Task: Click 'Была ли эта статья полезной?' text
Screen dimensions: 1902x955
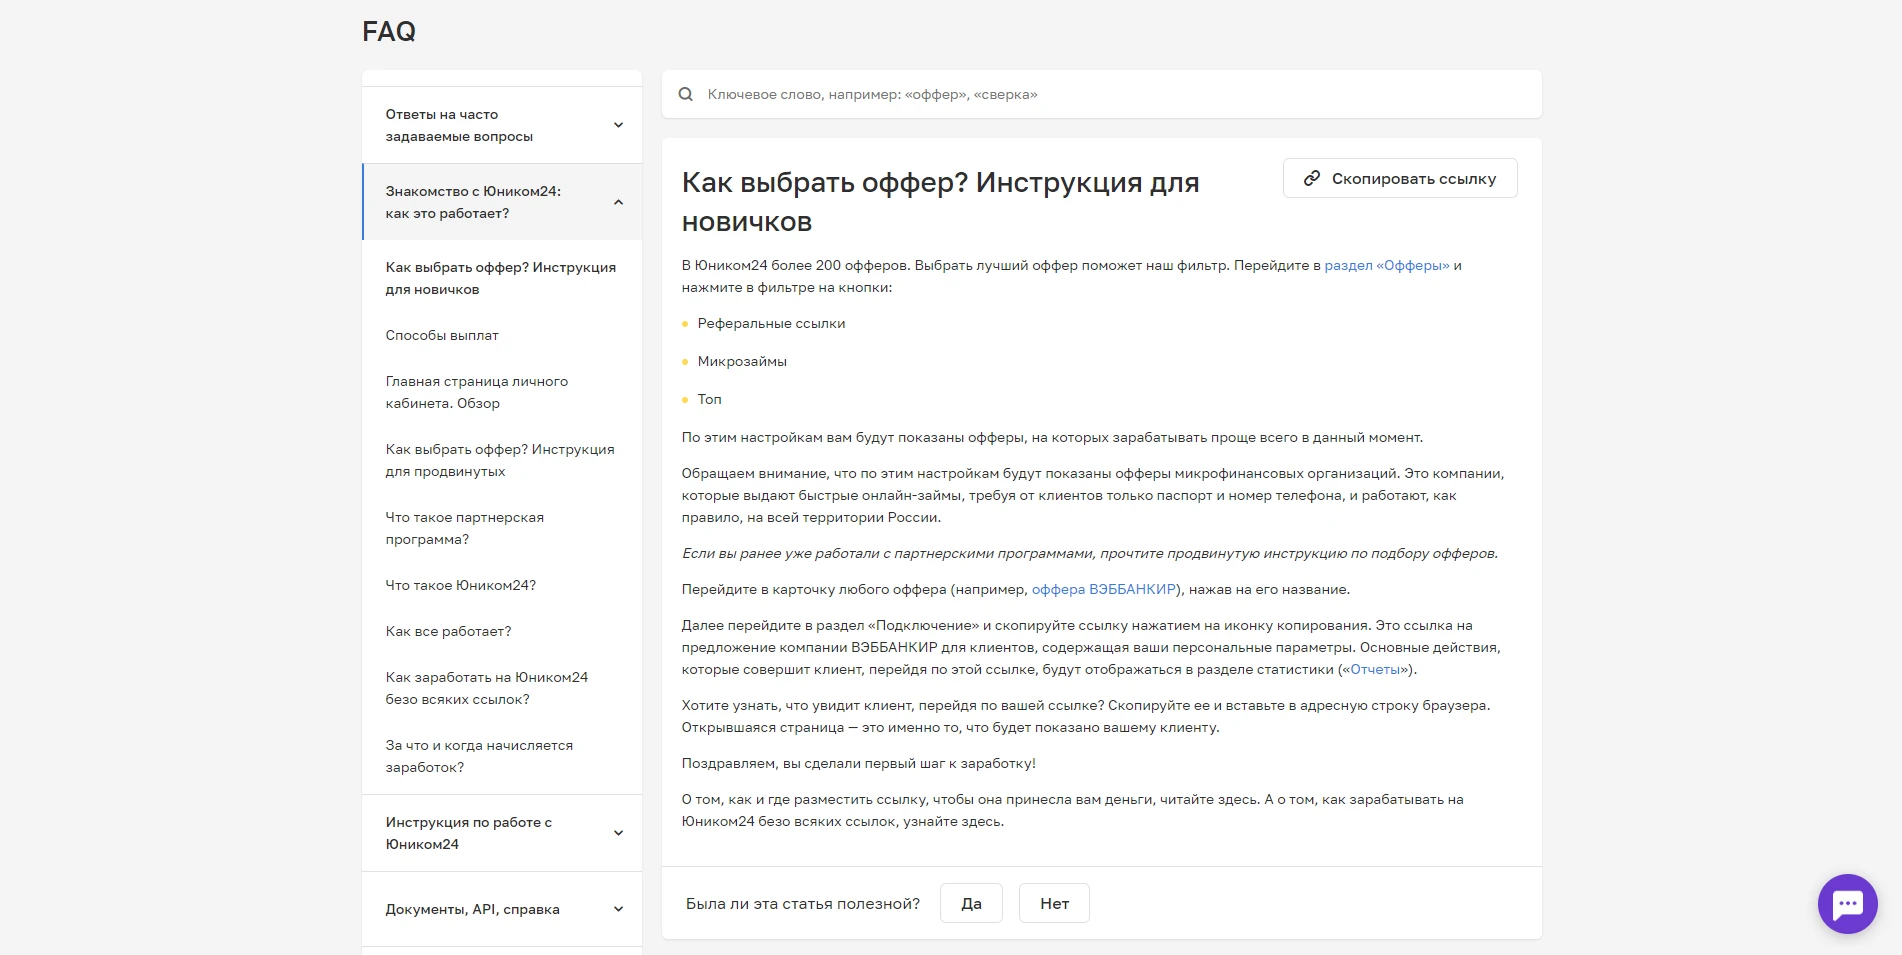Action: pyautogui.click(x=803, y=903)
